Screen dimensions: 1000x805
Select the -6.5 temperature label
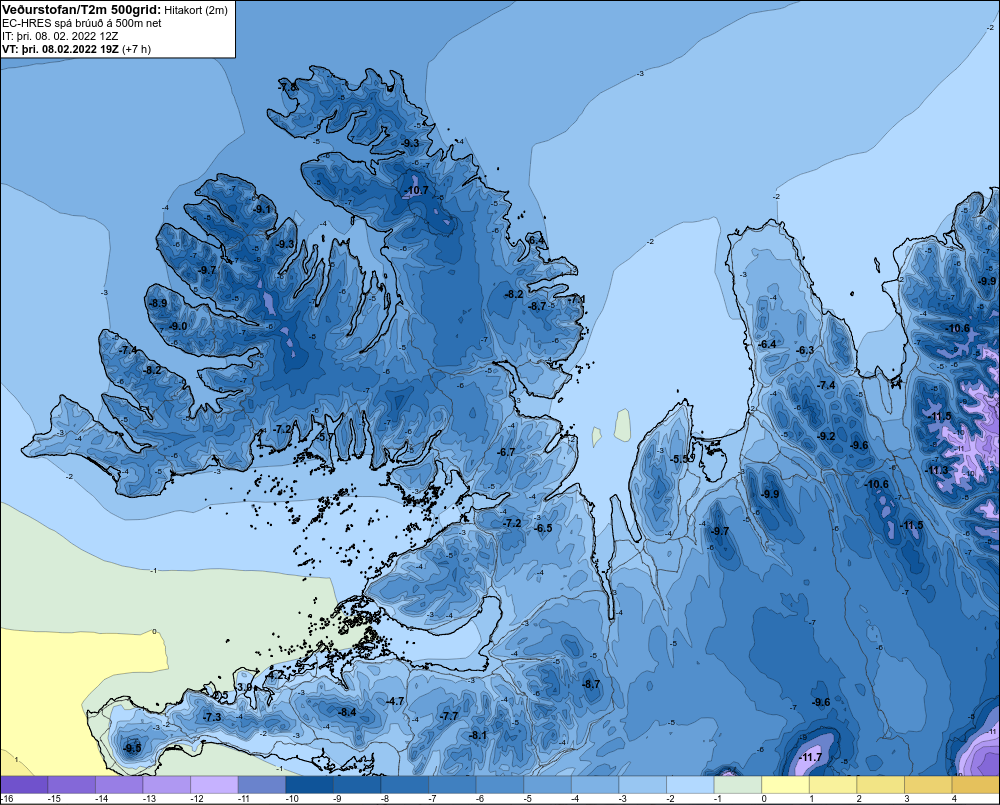tap(543, 528)
